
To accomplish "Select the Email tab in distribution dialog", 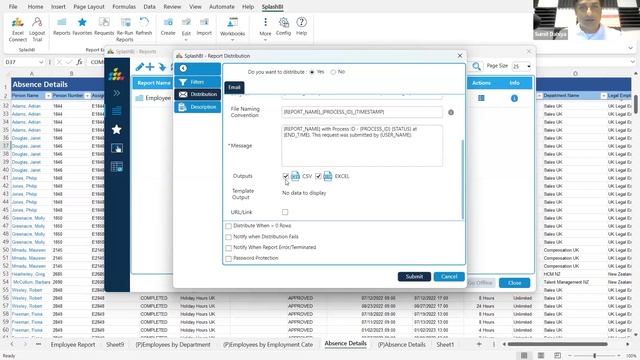I will 234,87.
